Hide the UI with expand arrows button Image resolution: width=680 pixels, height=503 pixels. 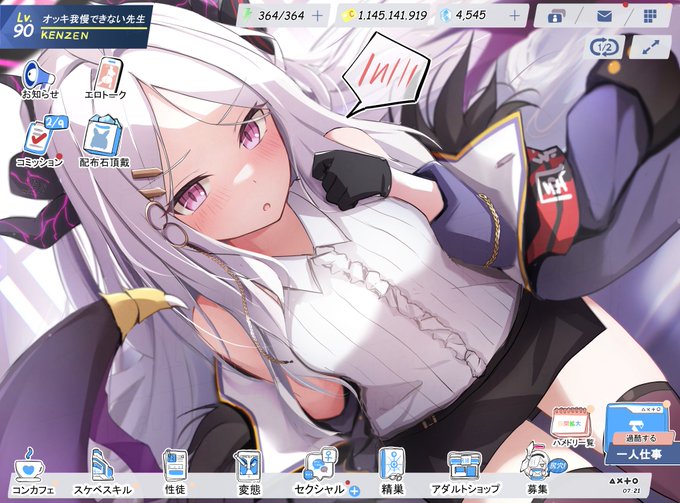(x=650, y=47)
